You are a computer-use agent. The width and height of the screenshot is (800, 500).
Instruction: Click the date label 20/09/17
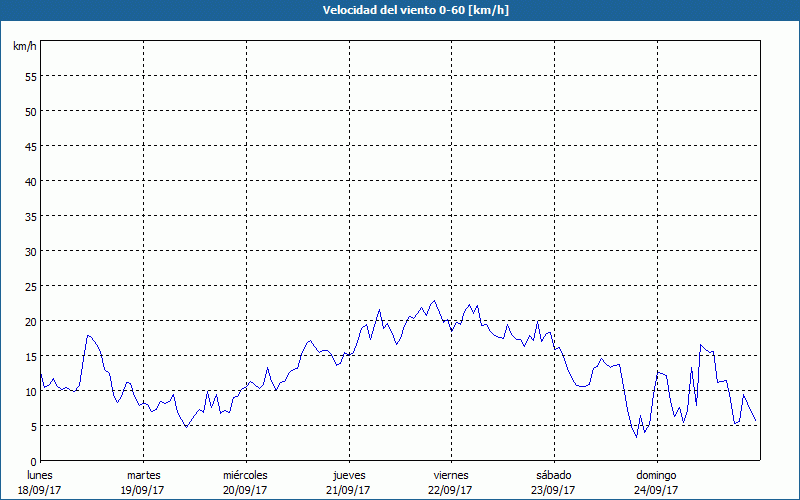tap(245, 490)
